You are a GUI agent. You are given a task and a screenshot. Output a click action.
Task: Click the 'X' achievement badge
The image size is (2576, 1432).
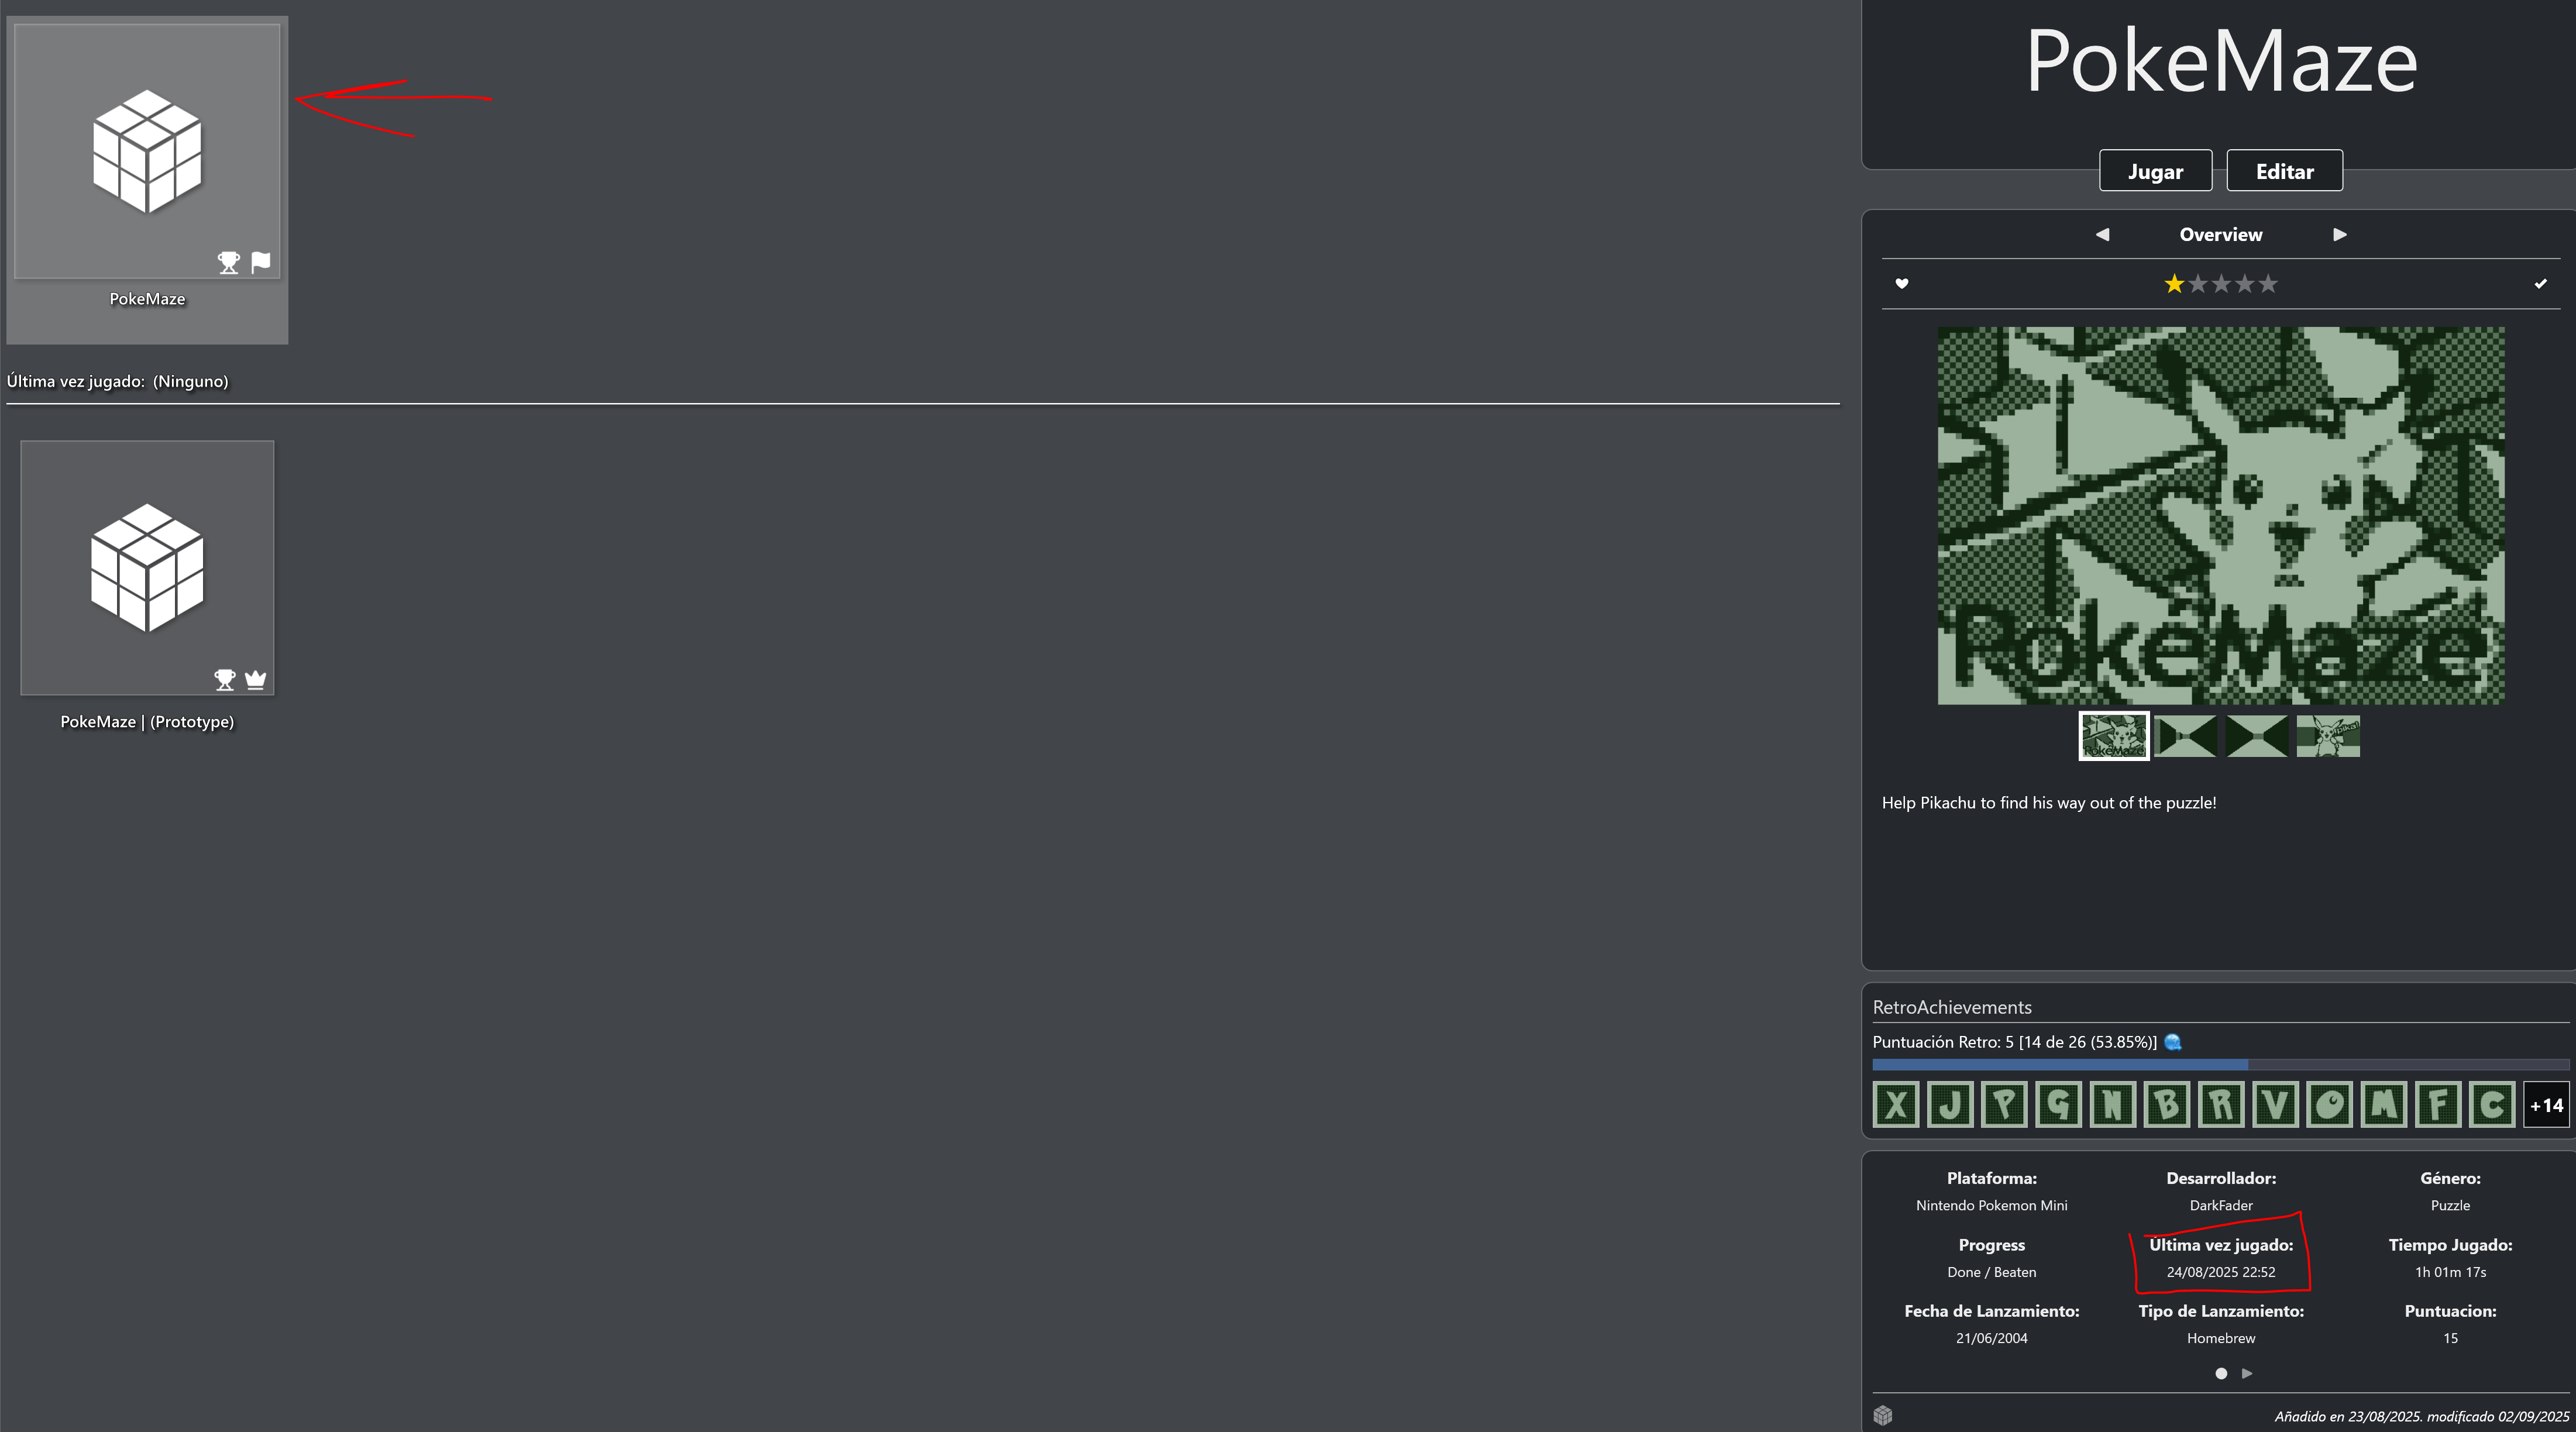point(1896,1105)
